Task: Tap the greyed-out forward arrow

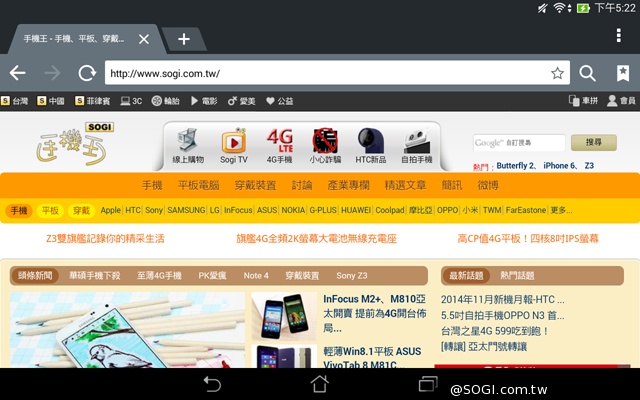Action: pos(52,73)
